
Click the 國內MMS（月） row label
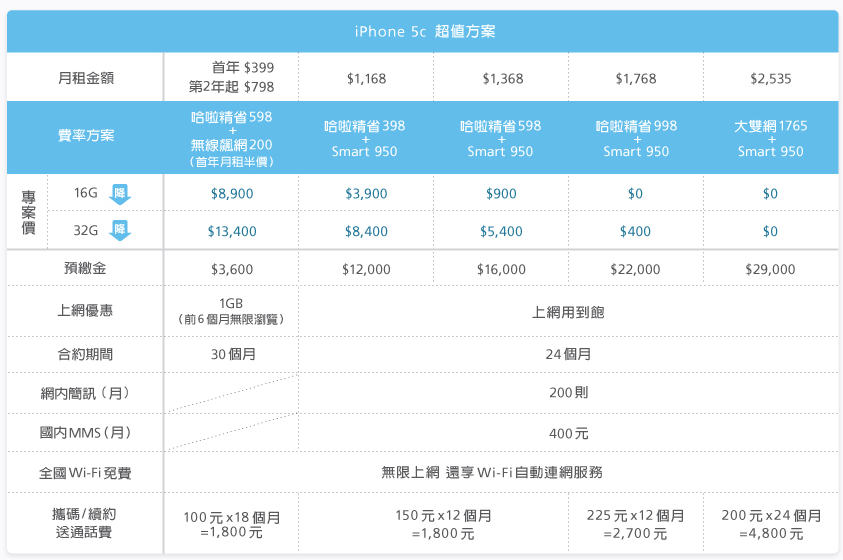tap(85, 432)
